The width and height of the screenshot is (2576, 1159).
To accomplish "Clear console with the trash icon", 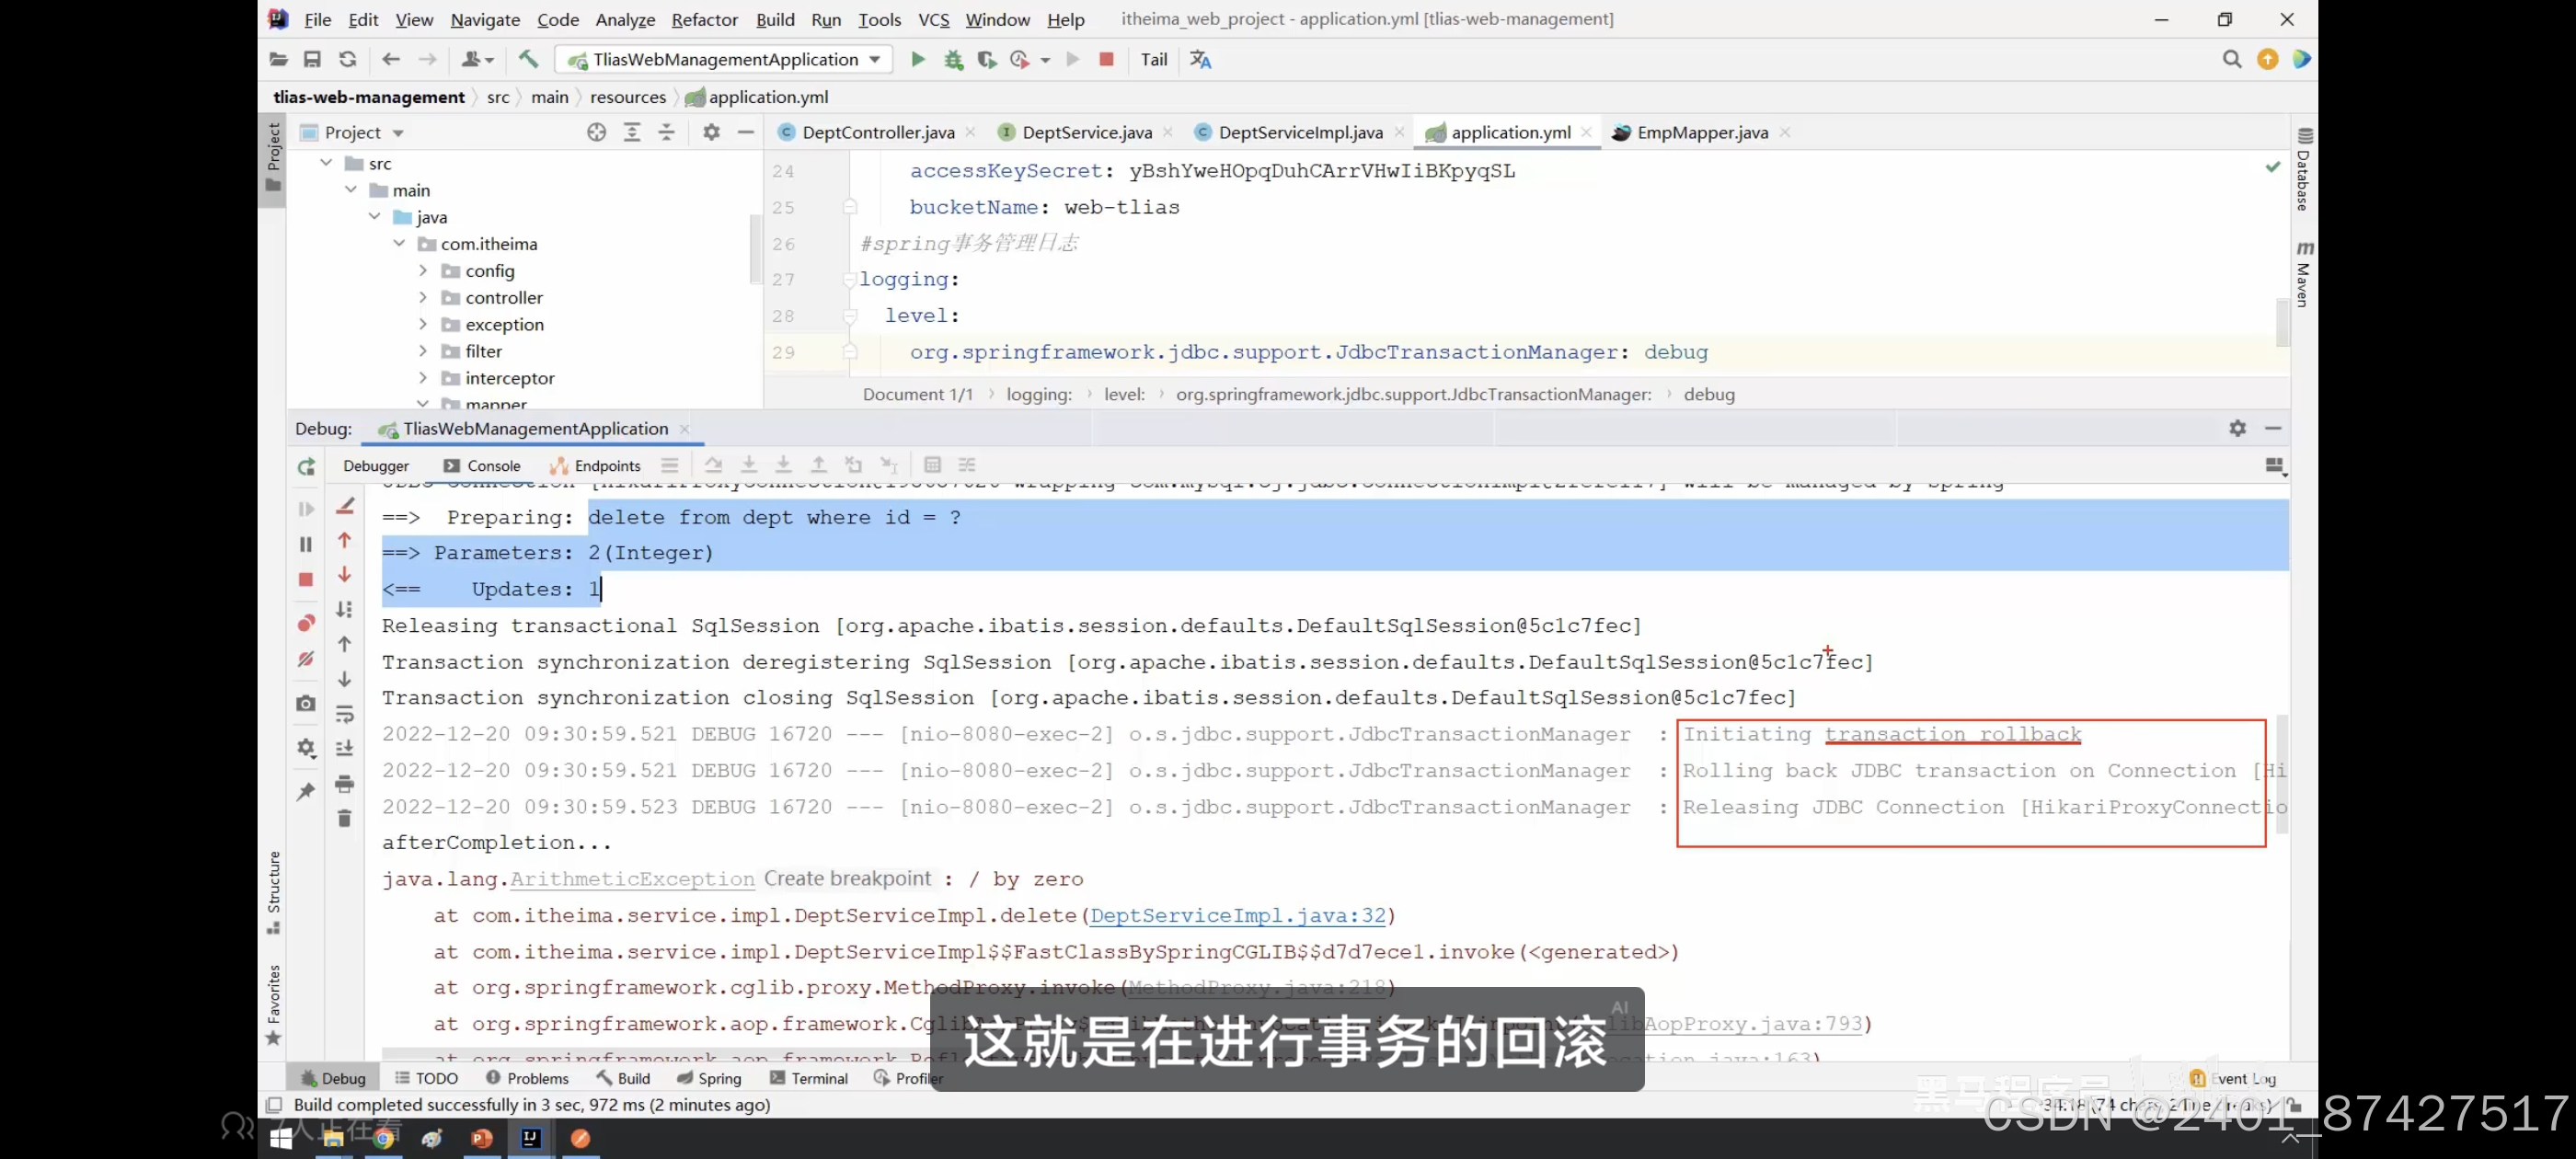I will (x=344, y=818).
